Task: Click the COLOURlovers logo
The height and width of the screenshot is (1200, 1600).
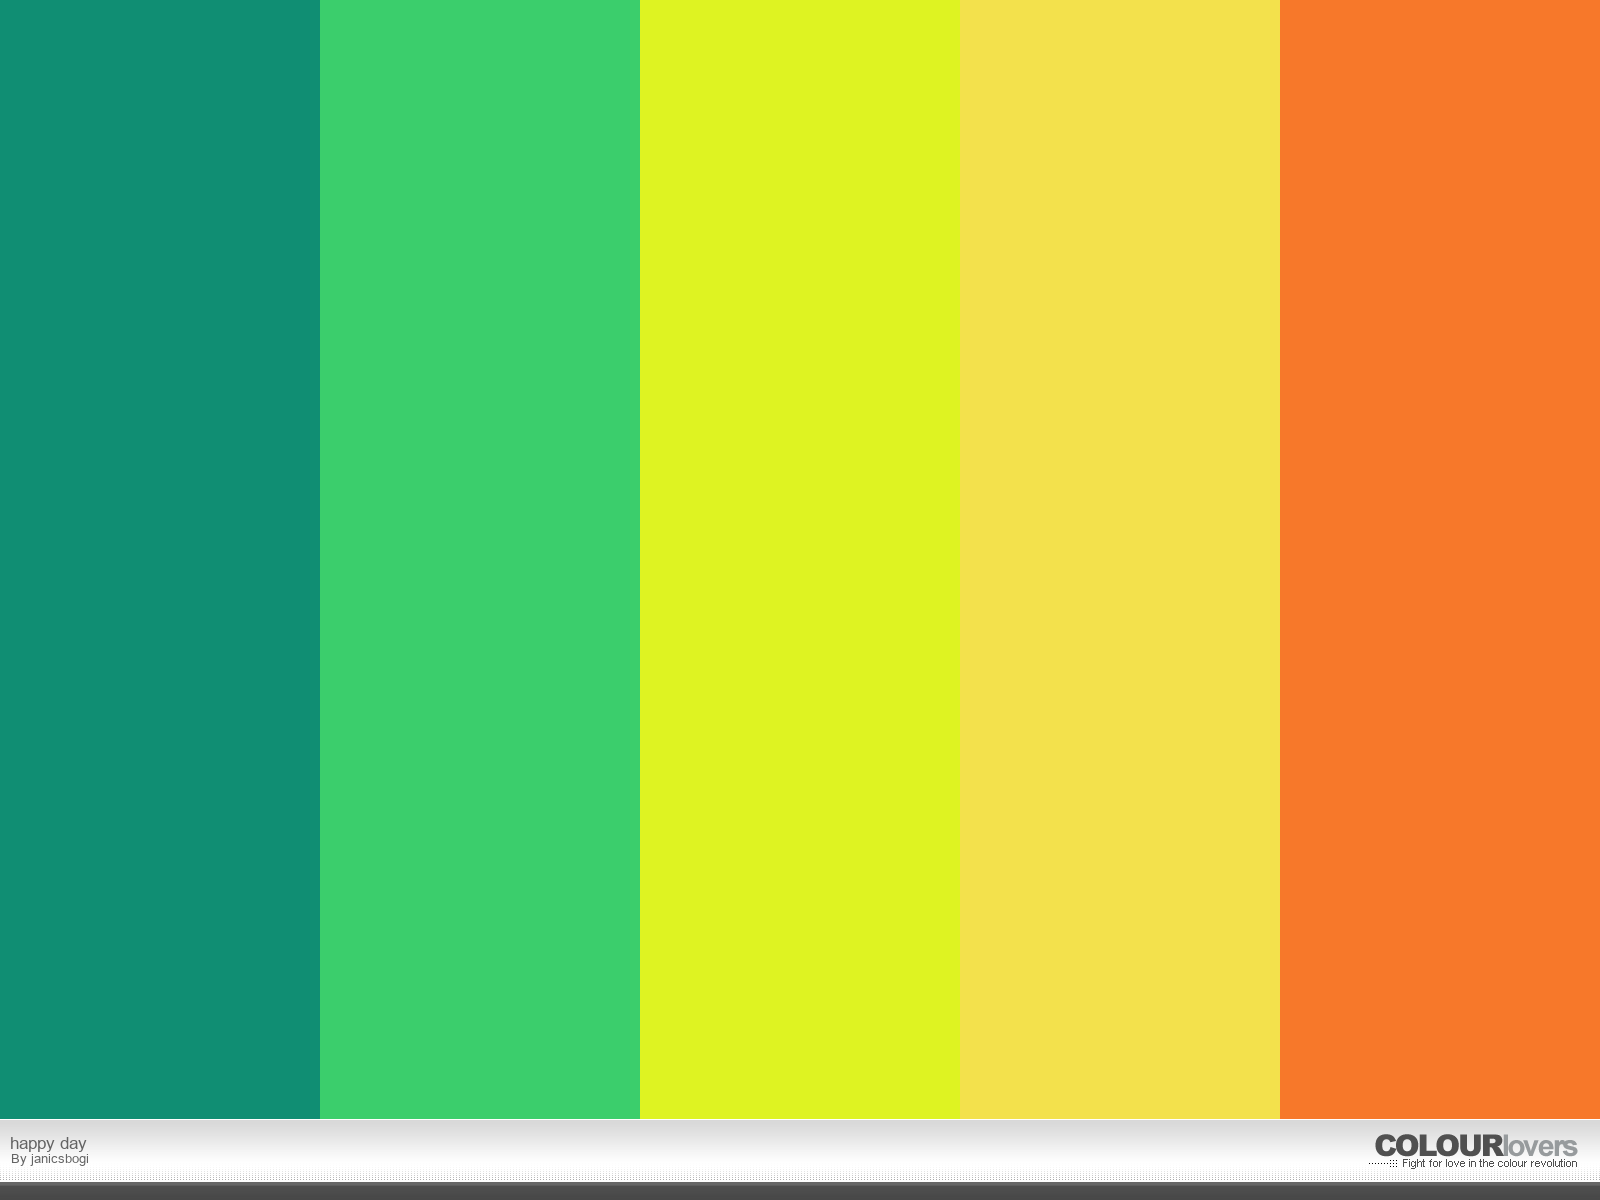Action: (1475, 1146)
